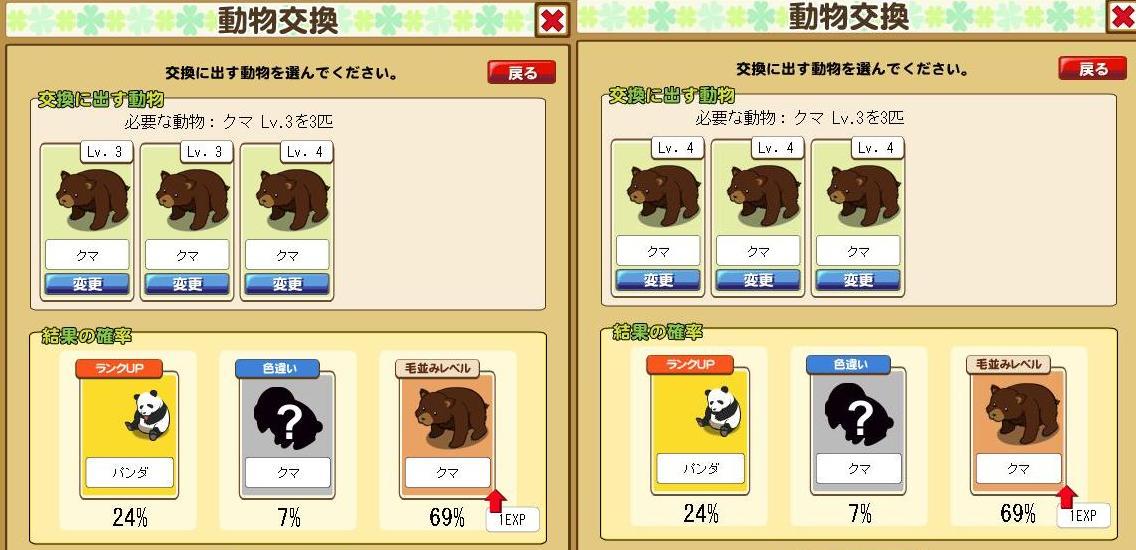Click 変更 under first bear in right panel
1136x550 pixels.
pos(659,280)
